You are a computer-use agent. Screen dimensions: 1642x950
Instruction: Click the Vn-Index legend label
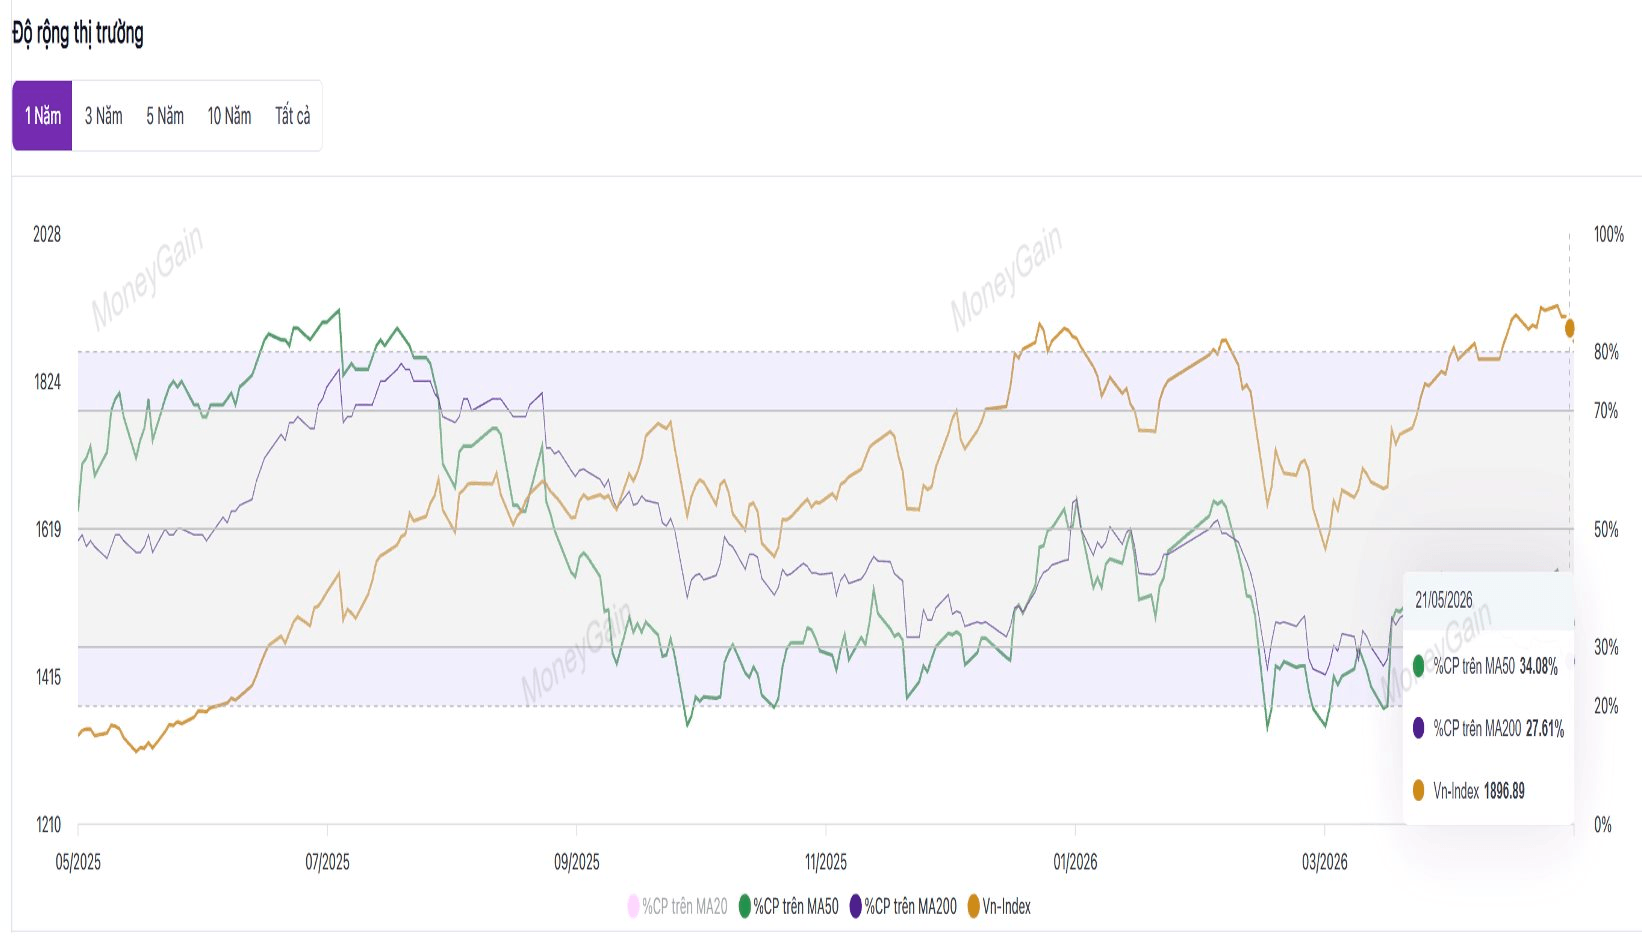point(1006,907)
